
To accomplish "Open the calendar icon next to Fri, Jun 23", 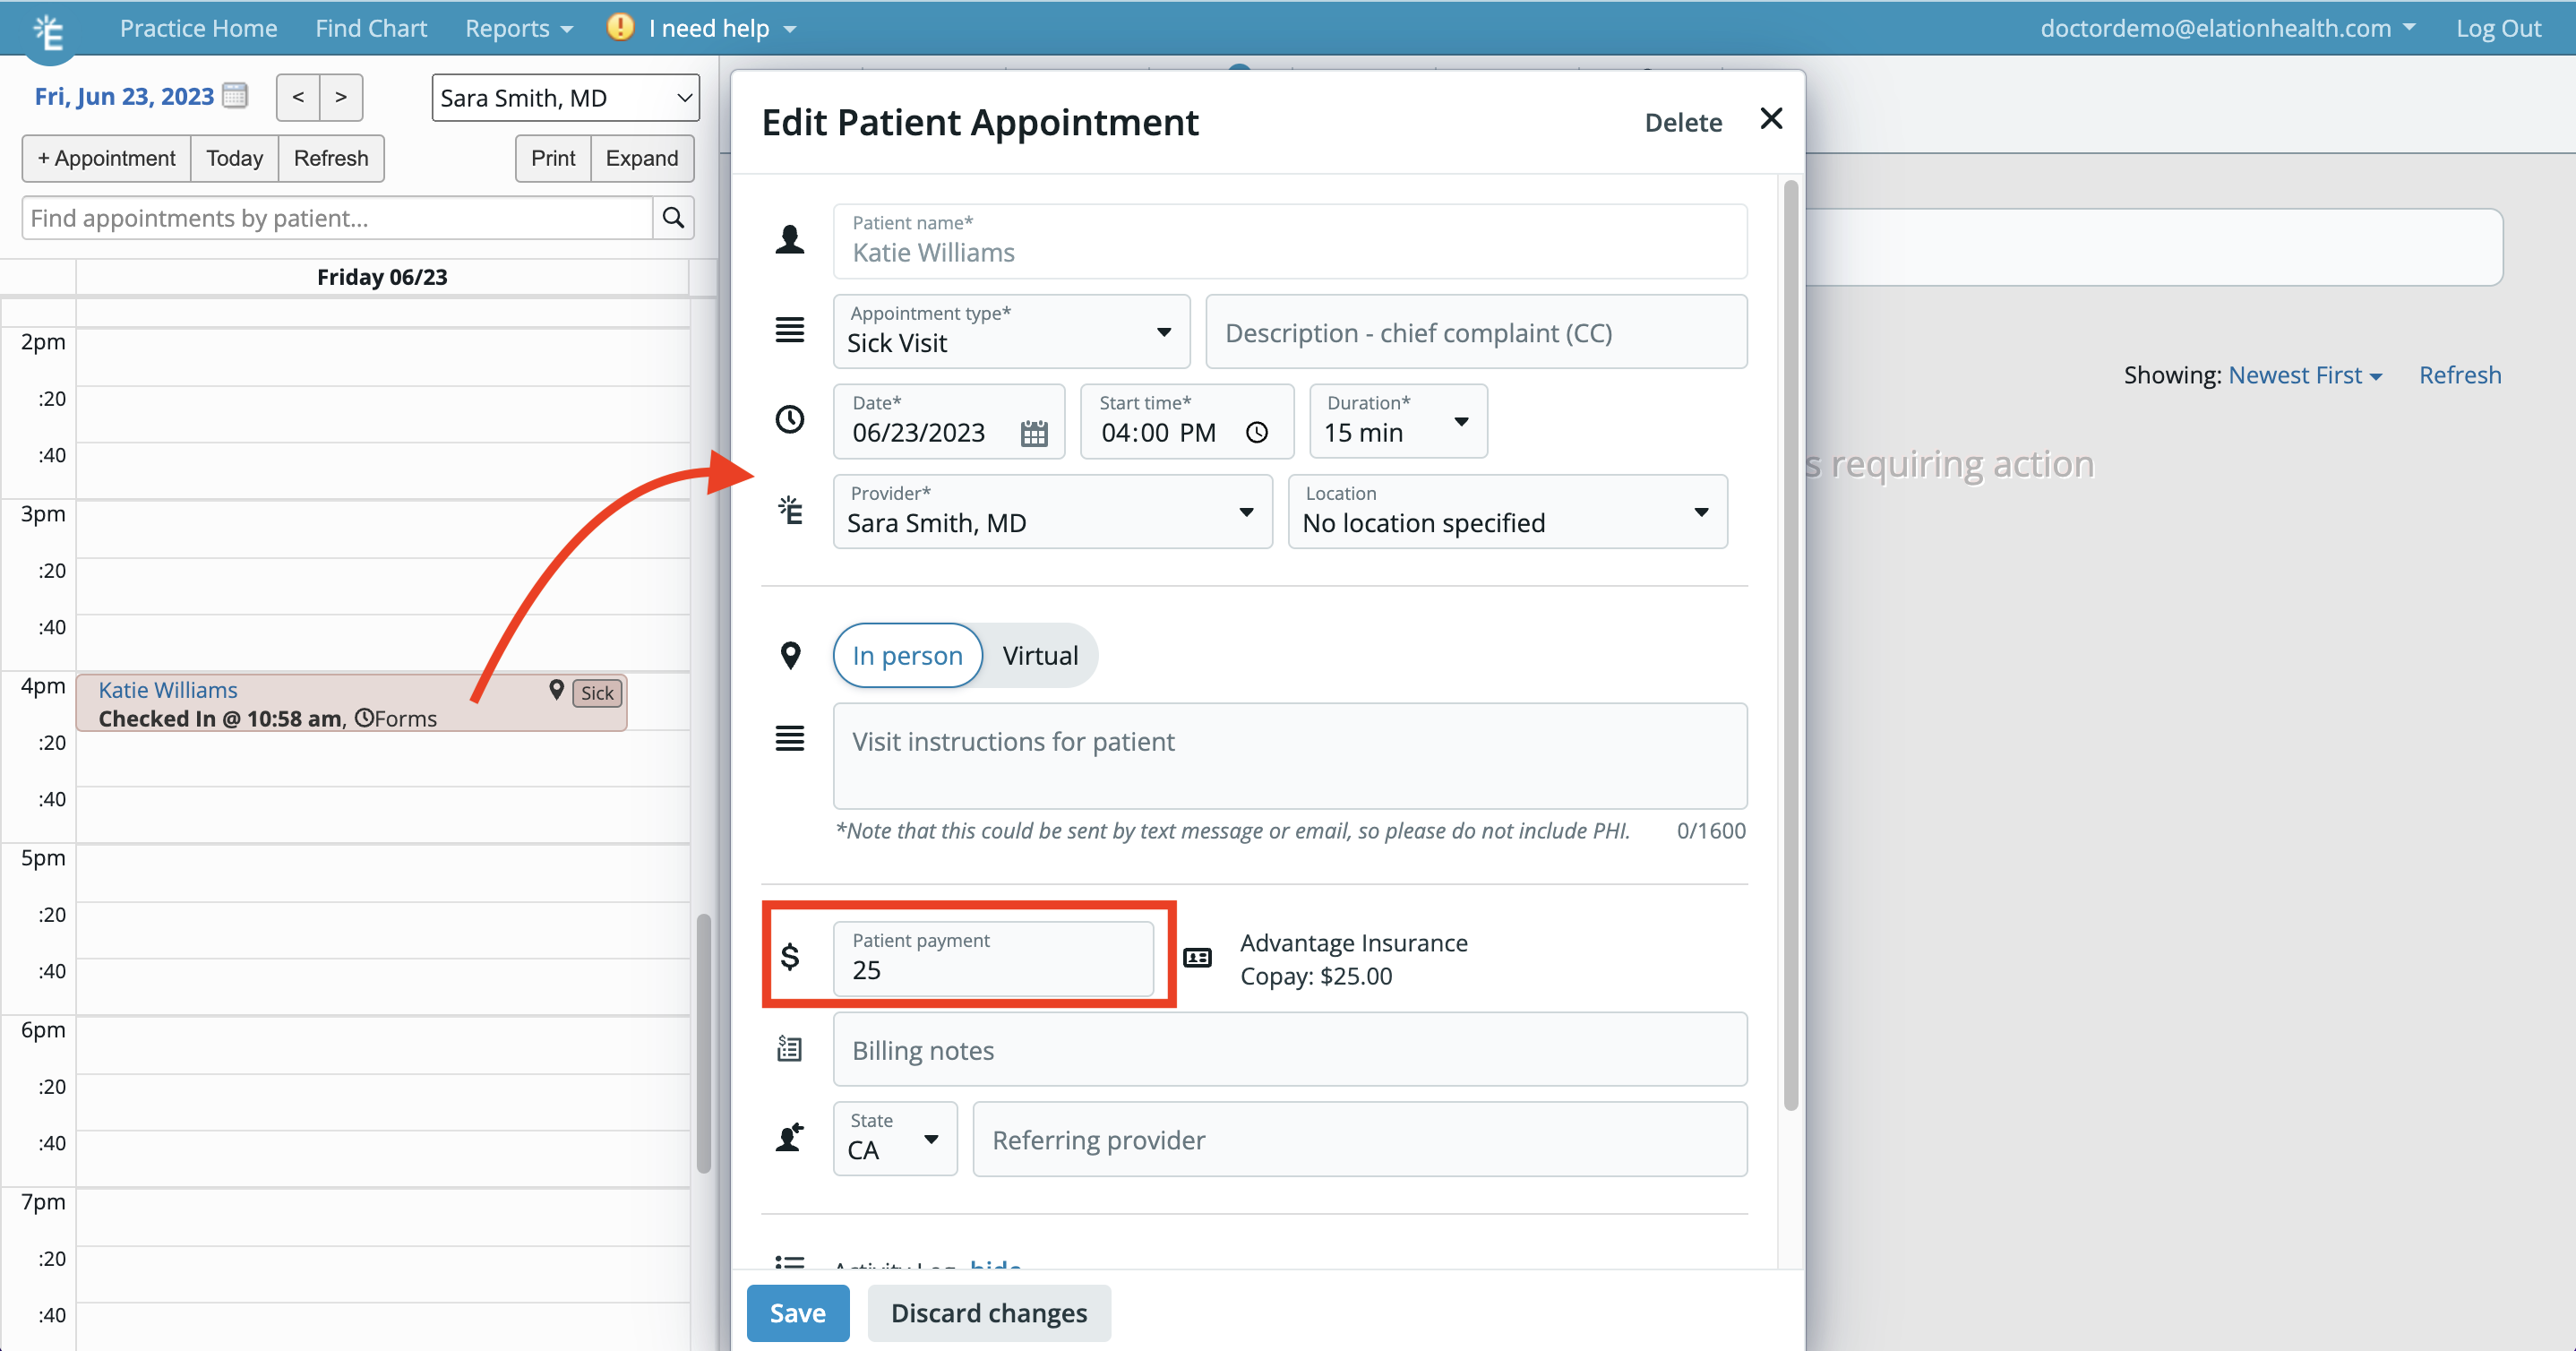I will (234, 95).
